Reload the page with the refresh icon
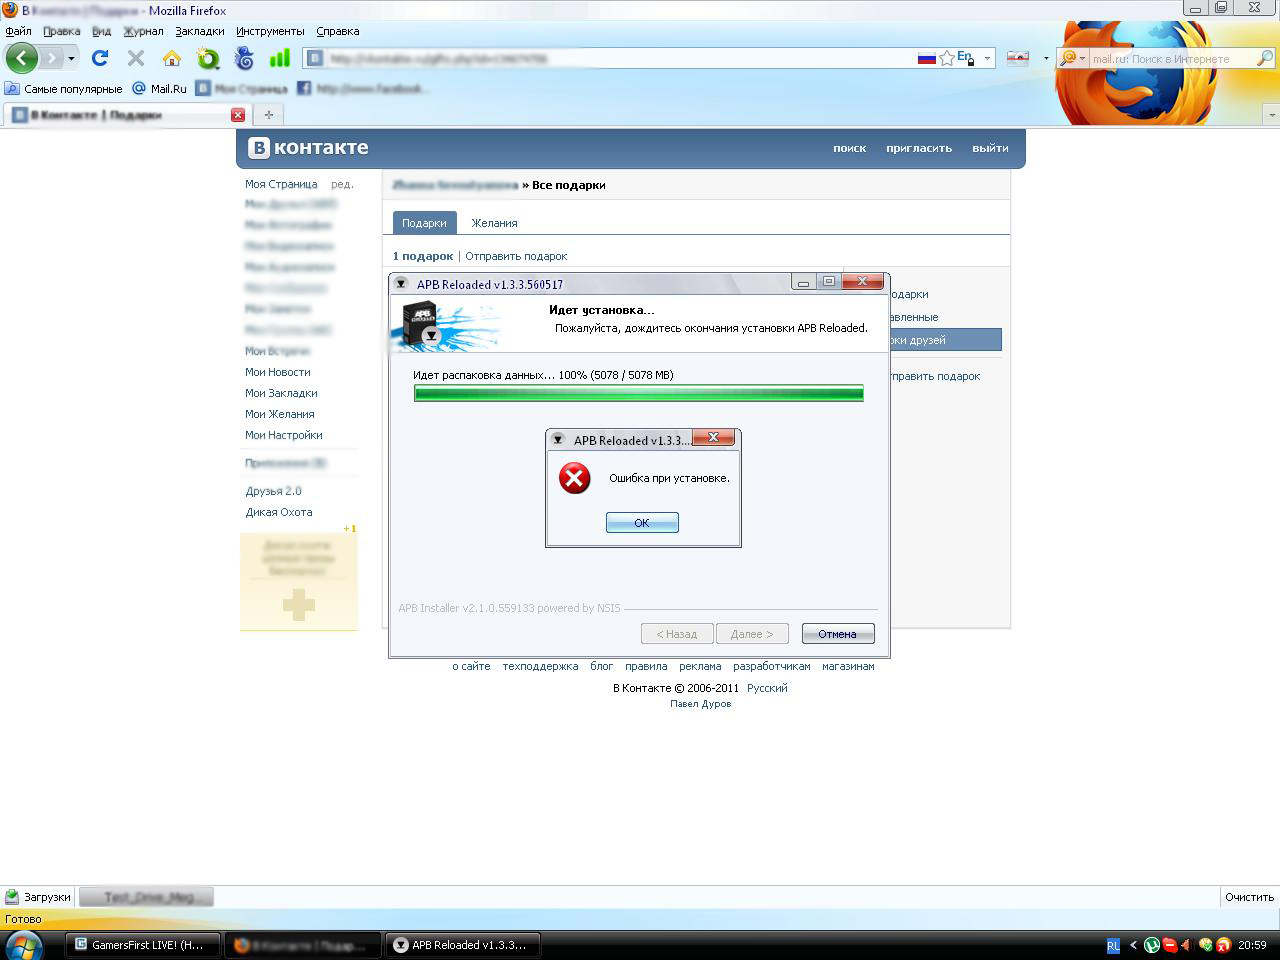The width and height of the screenshot is (1280, 960). 100,58
